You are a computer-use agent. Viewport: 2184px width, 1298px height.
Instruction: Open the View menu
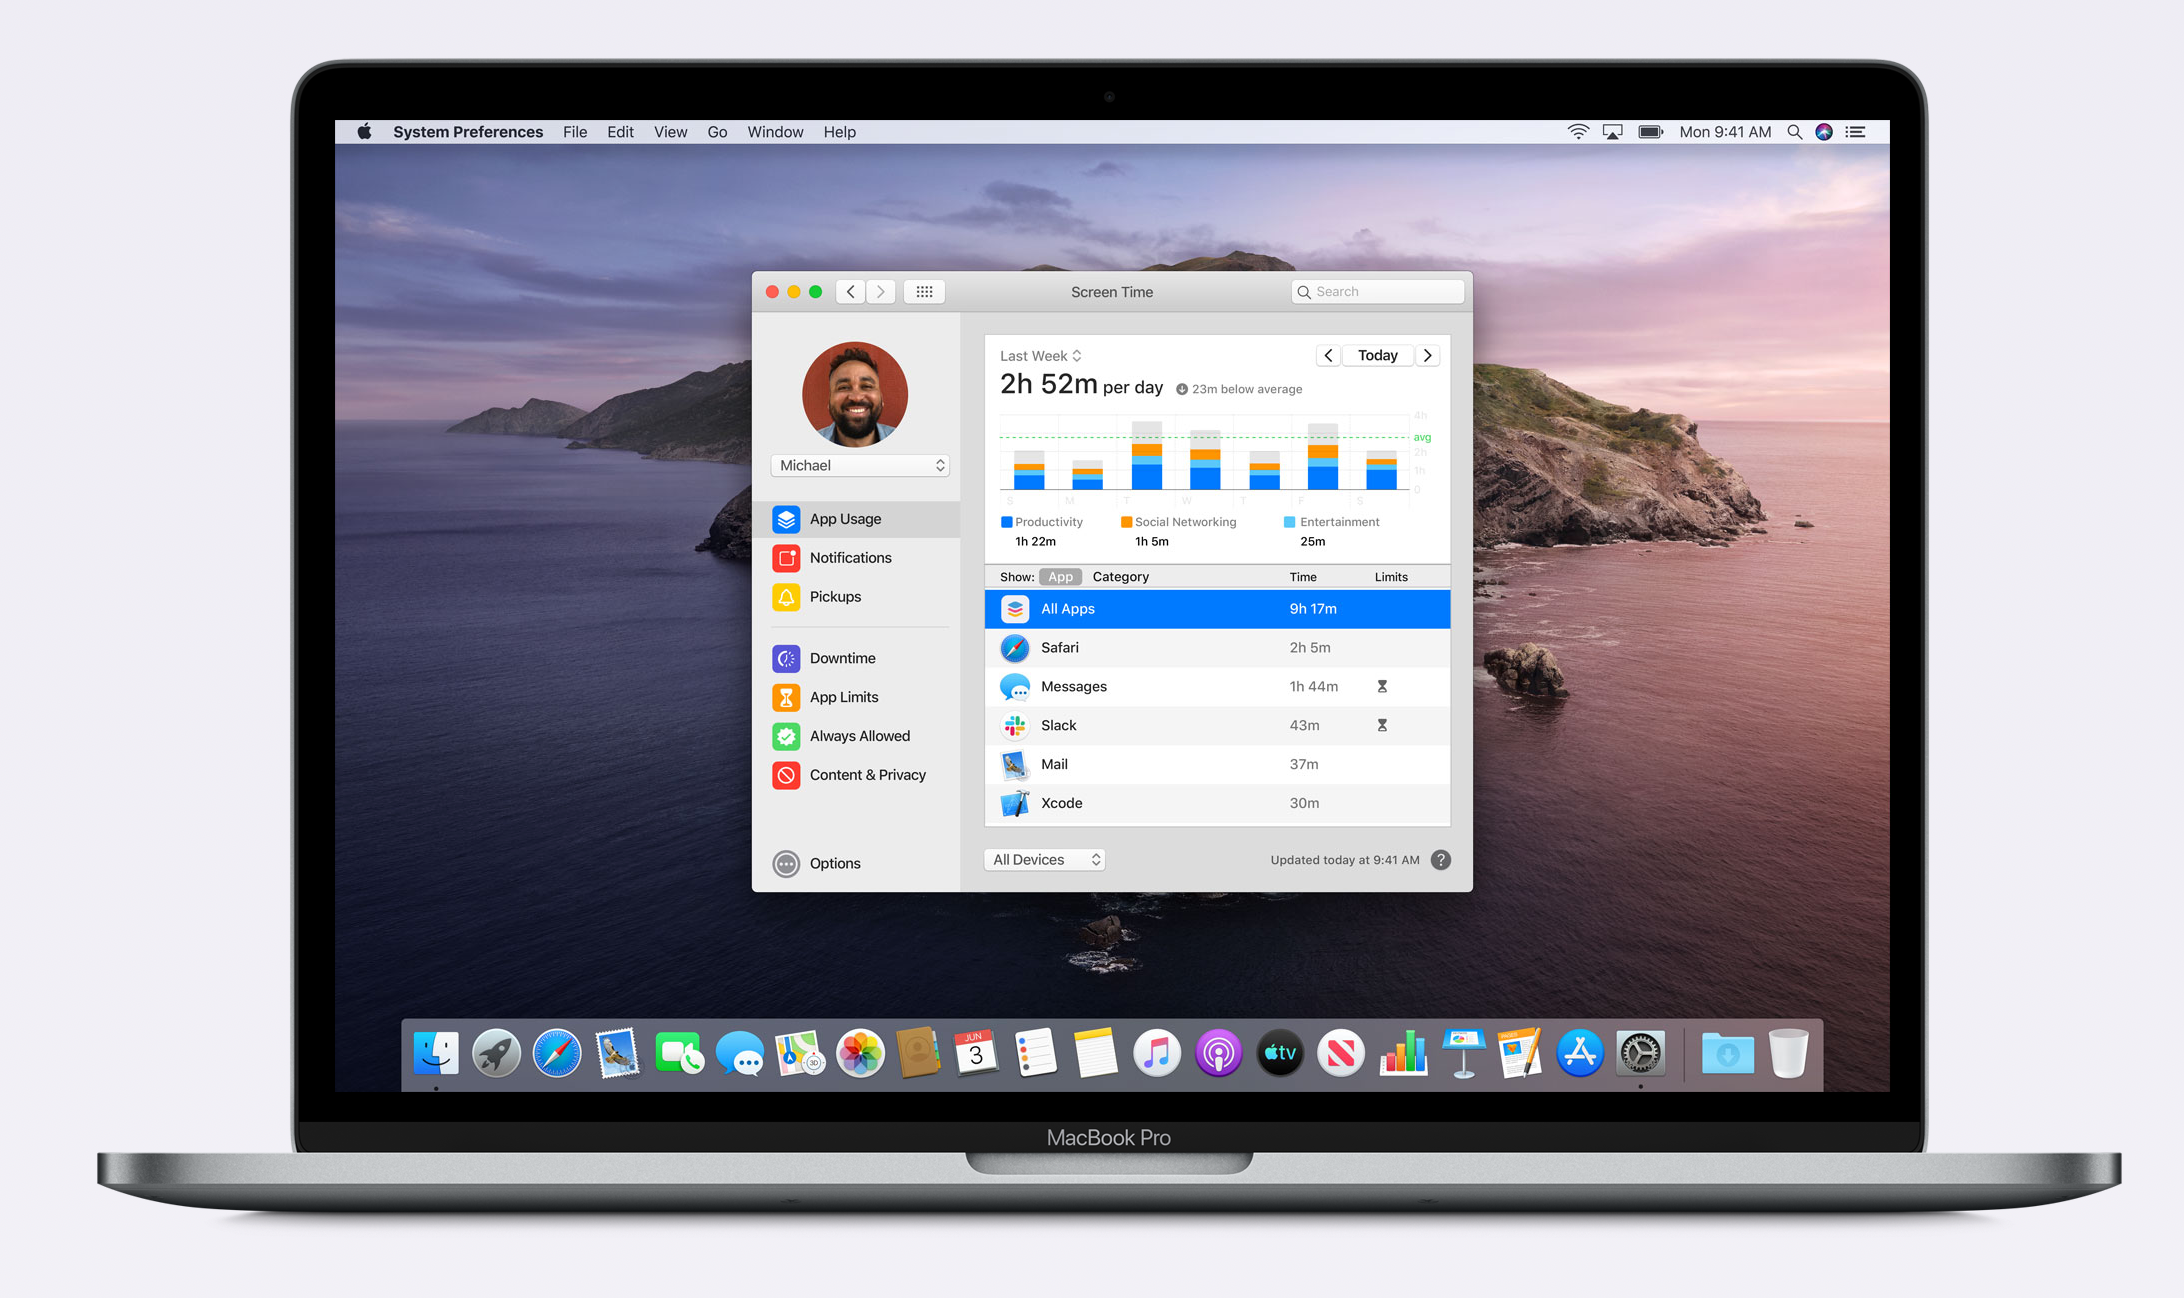671,132
